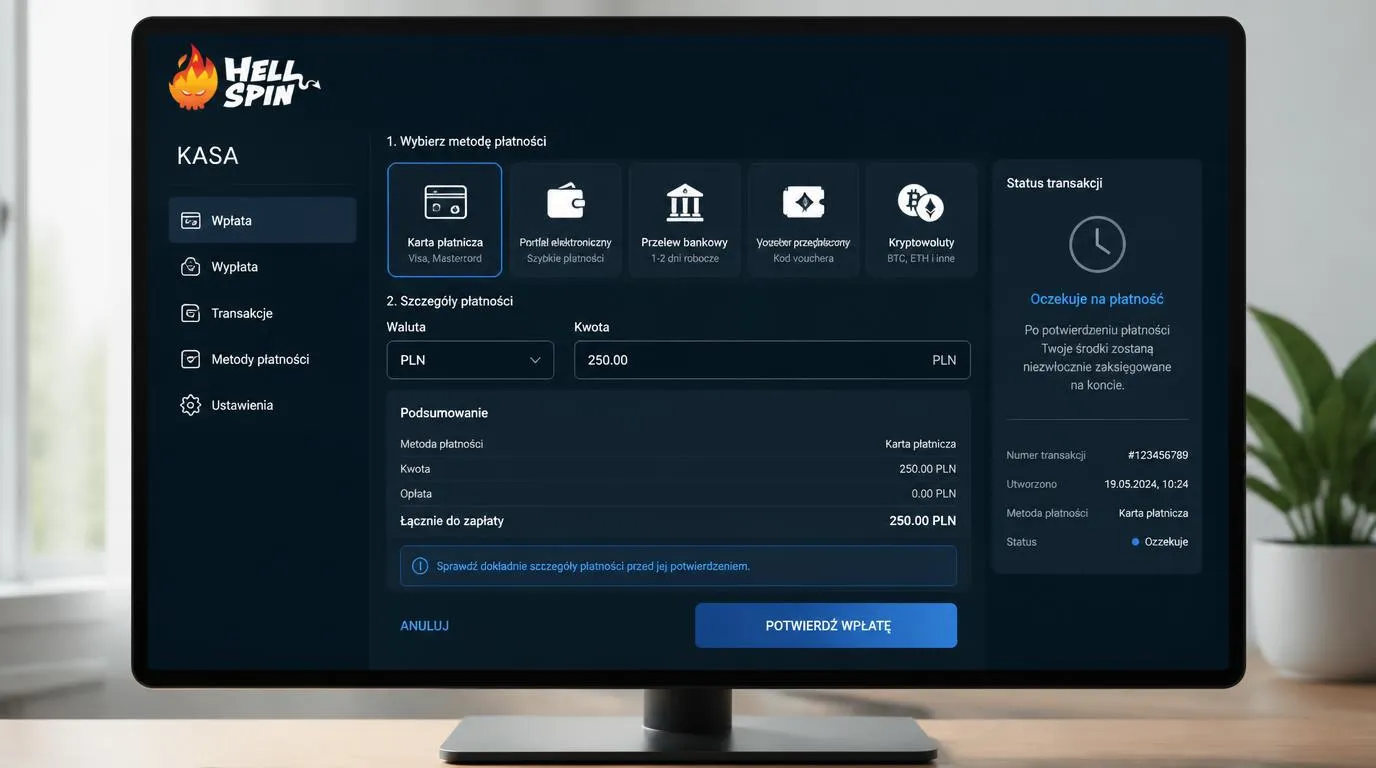Select the Karta płatnicza payment method
This screenshot has width=1376, height=768.
click(x=445, y=219)
